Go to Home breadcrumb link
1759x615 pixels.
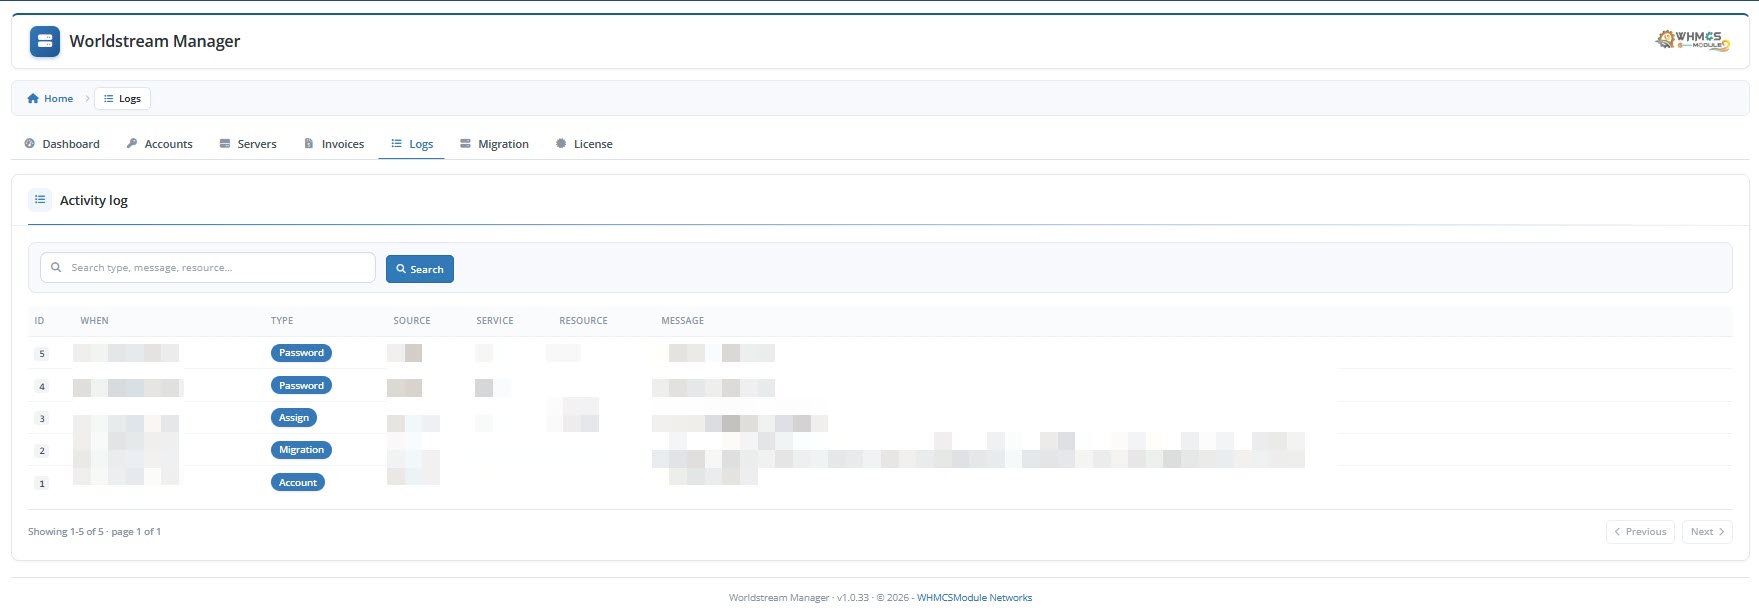50,99
